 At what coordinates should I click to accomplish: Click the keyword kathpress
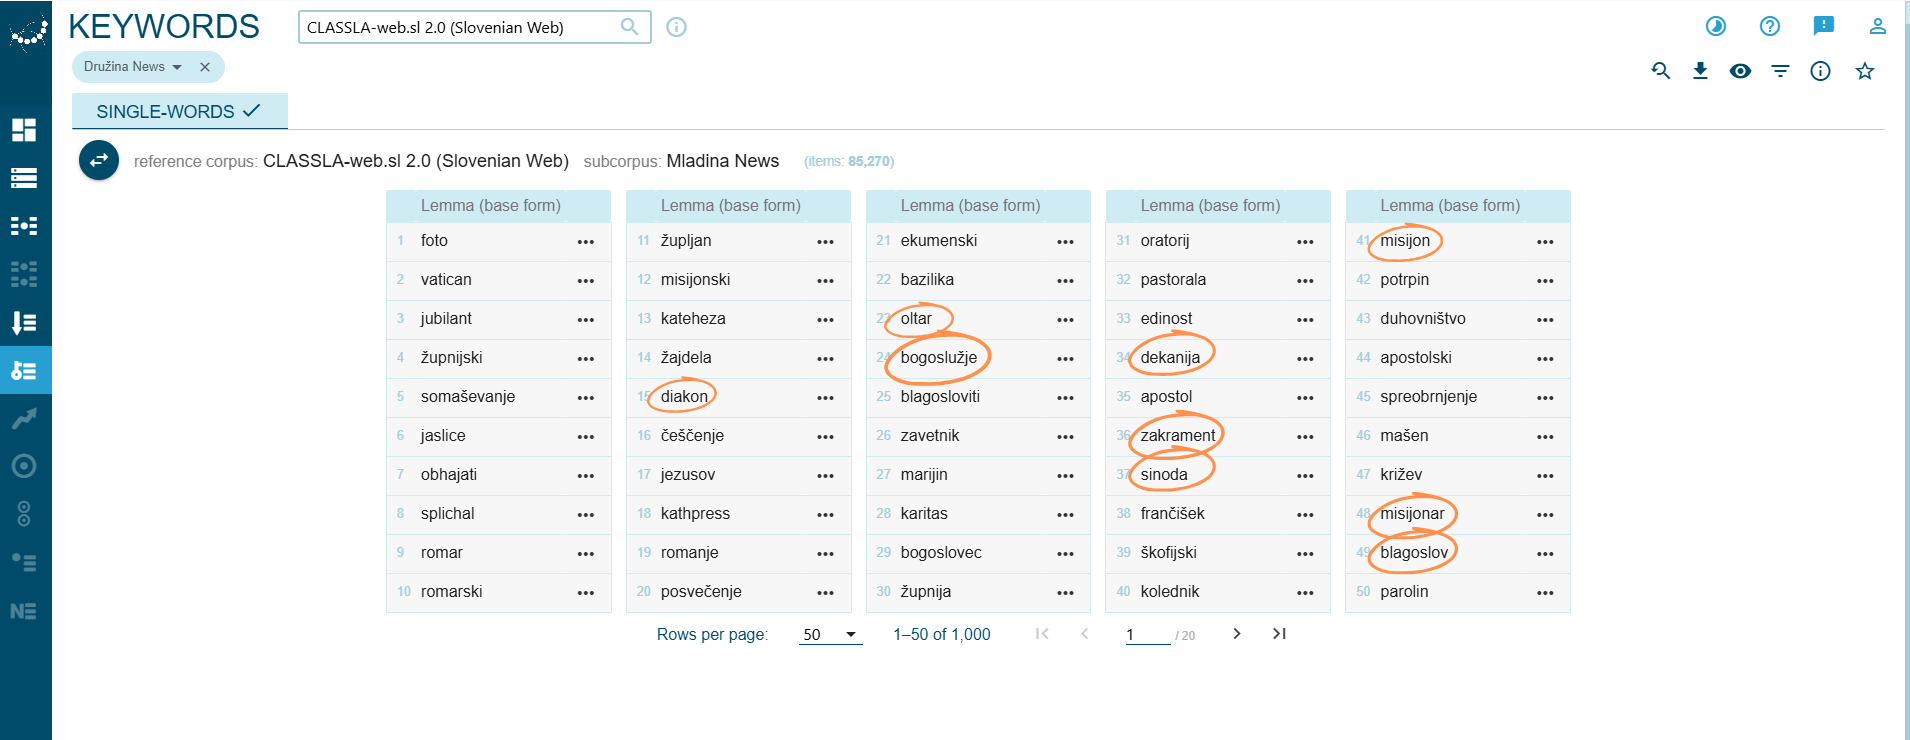[x=695, y=513]
